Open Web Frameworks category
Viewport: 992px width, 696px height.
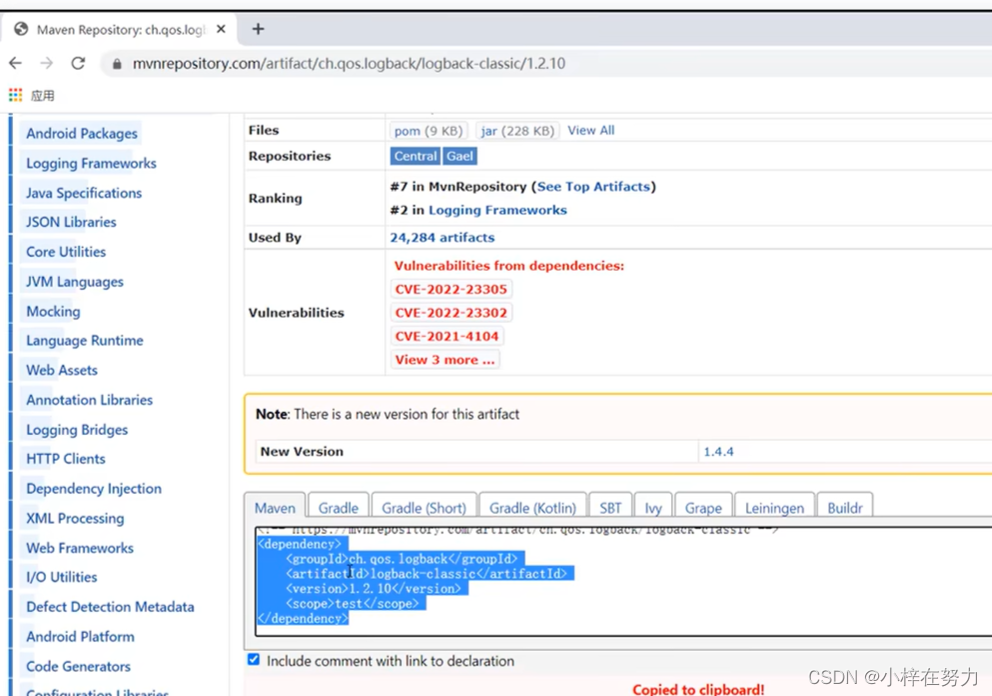80,548
